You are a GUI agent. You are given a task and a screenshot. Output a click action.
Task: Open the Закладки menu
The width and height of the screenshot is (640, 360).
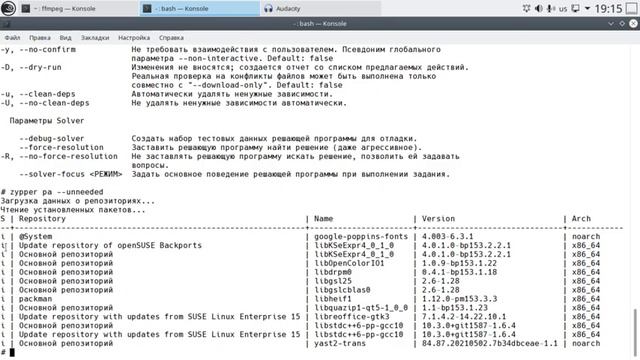click(95, 38)
